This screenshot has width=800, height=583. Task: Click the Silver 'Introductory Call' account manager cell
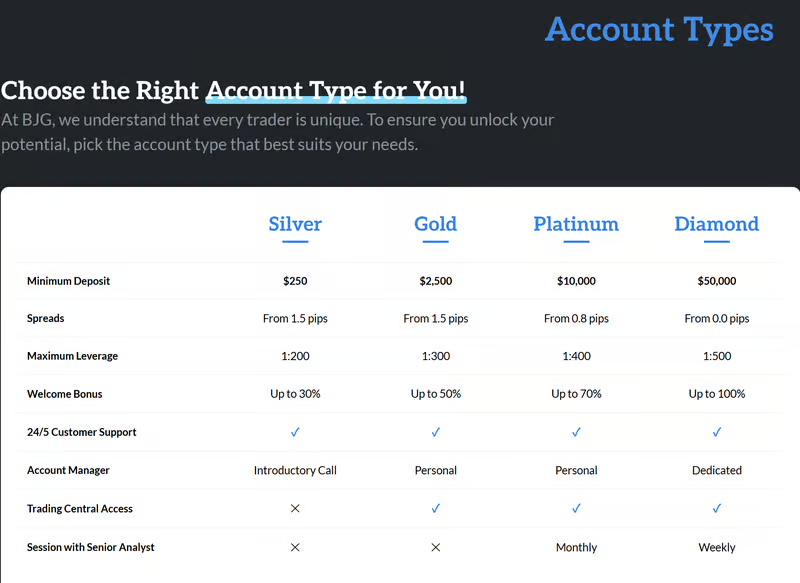point(295,470)
